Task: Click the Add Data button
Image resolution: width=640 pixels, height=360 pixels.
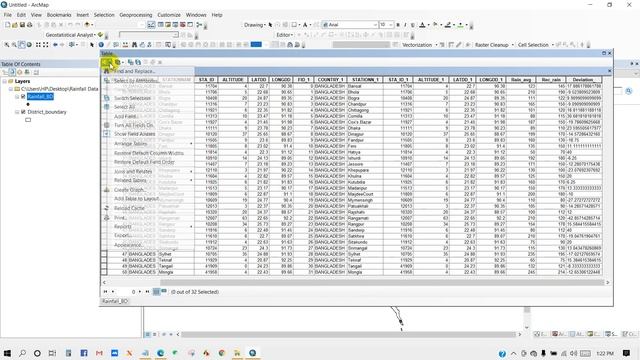Action: point(87,25)
